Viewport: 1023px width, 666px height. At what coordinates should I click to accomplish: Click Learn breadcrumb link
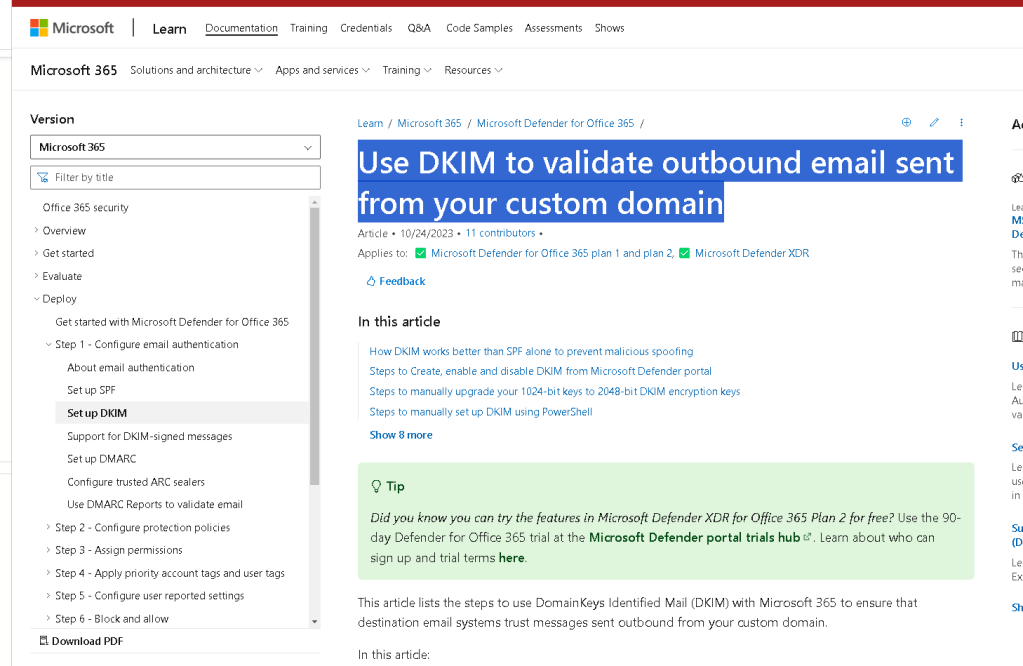tap(370, 123)
